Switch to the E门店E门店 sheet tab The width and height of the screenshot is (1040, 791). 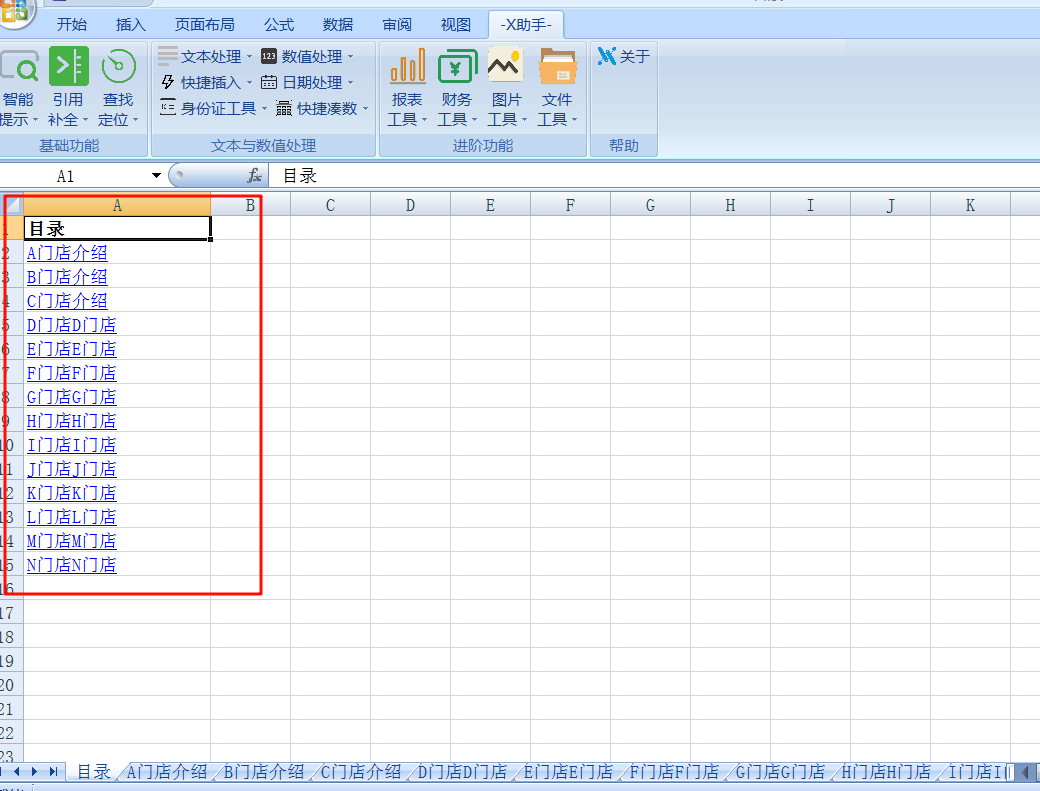(x=568, y=772)
